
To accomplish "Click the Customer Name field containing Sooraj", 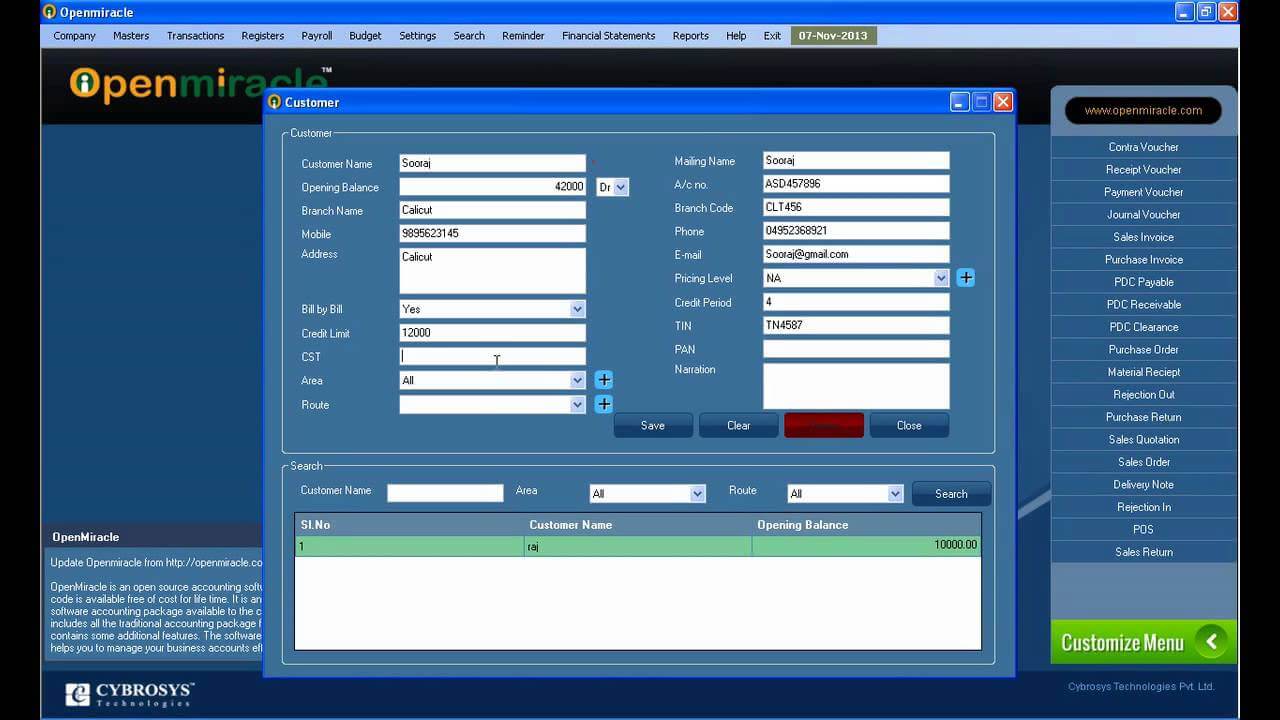I will click(492, 163).
